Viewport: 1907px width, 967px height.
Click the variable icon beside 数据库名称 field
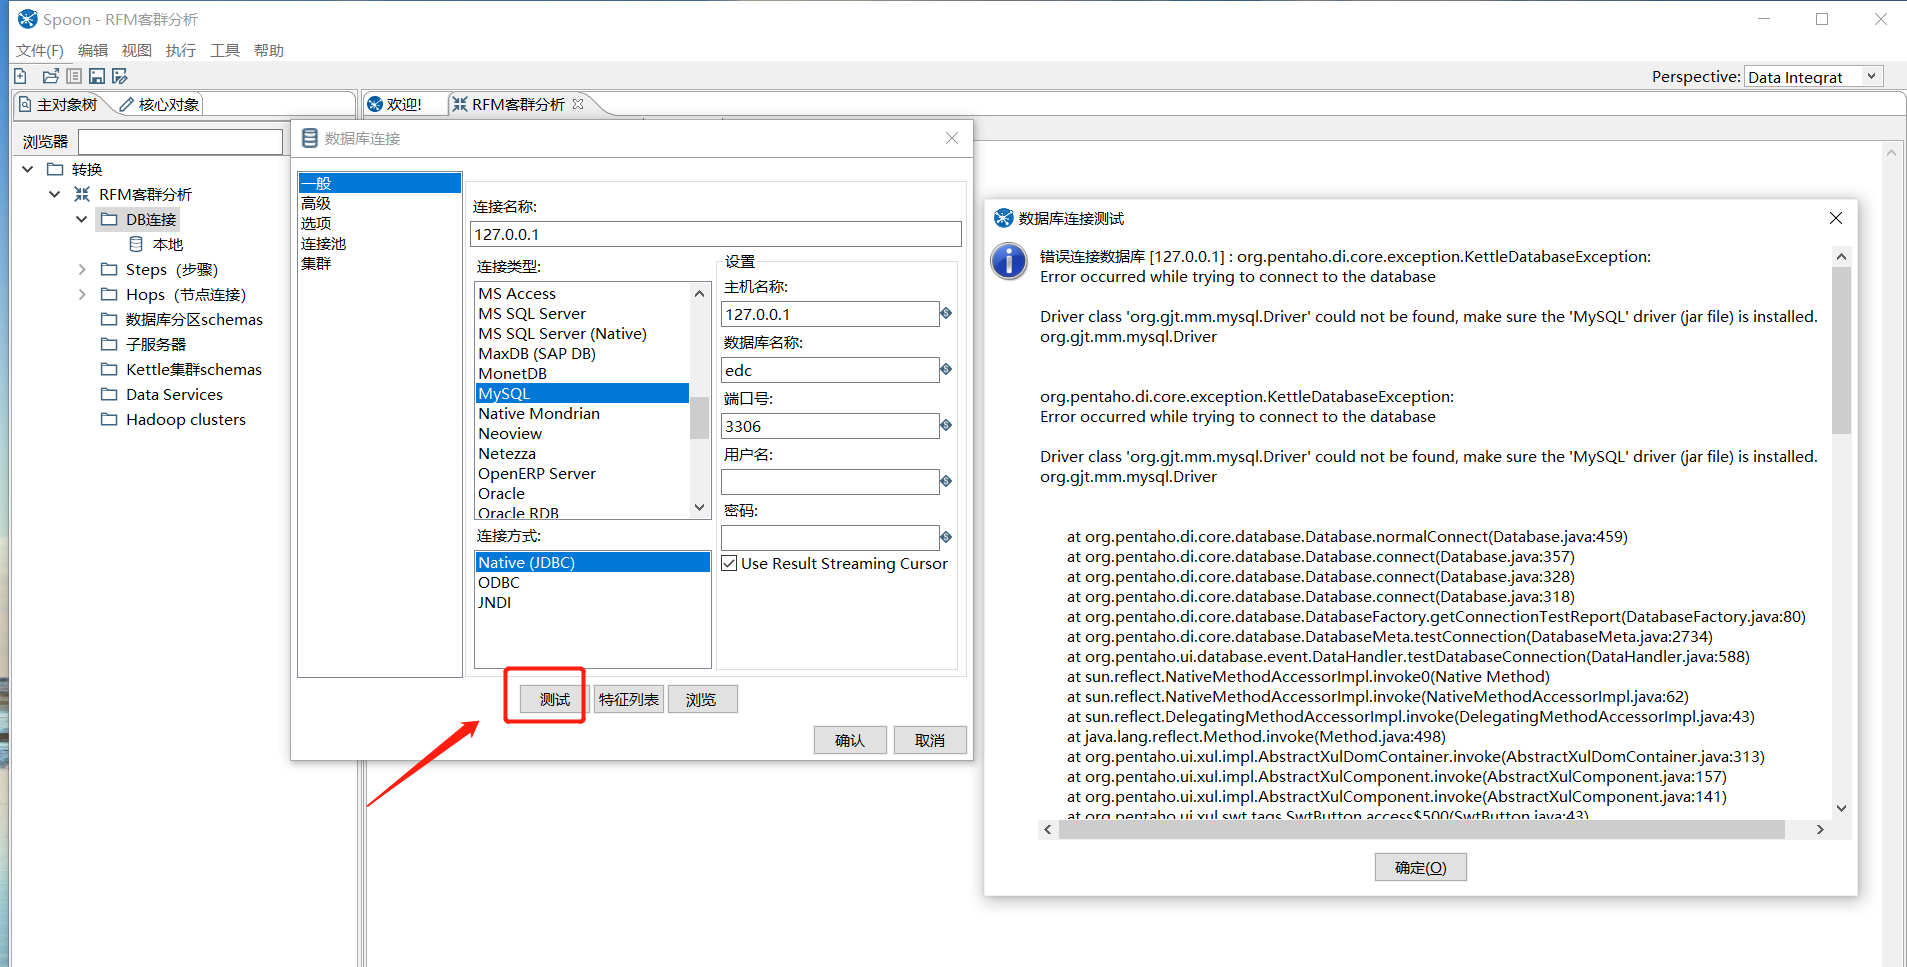(946, 370)
